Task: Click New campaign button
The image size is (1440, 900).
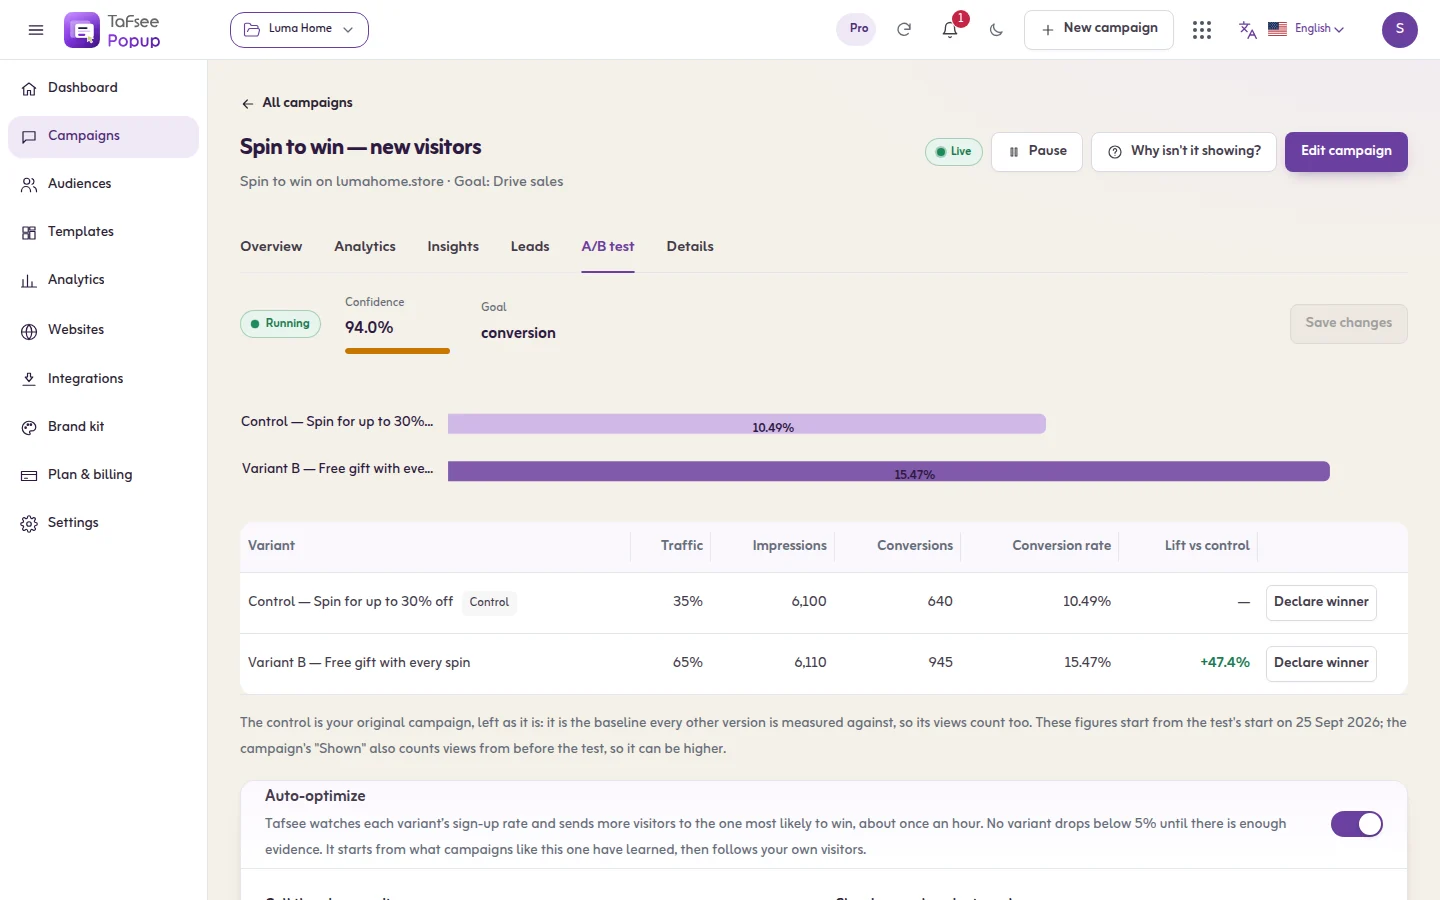Action: (1099, 30)
